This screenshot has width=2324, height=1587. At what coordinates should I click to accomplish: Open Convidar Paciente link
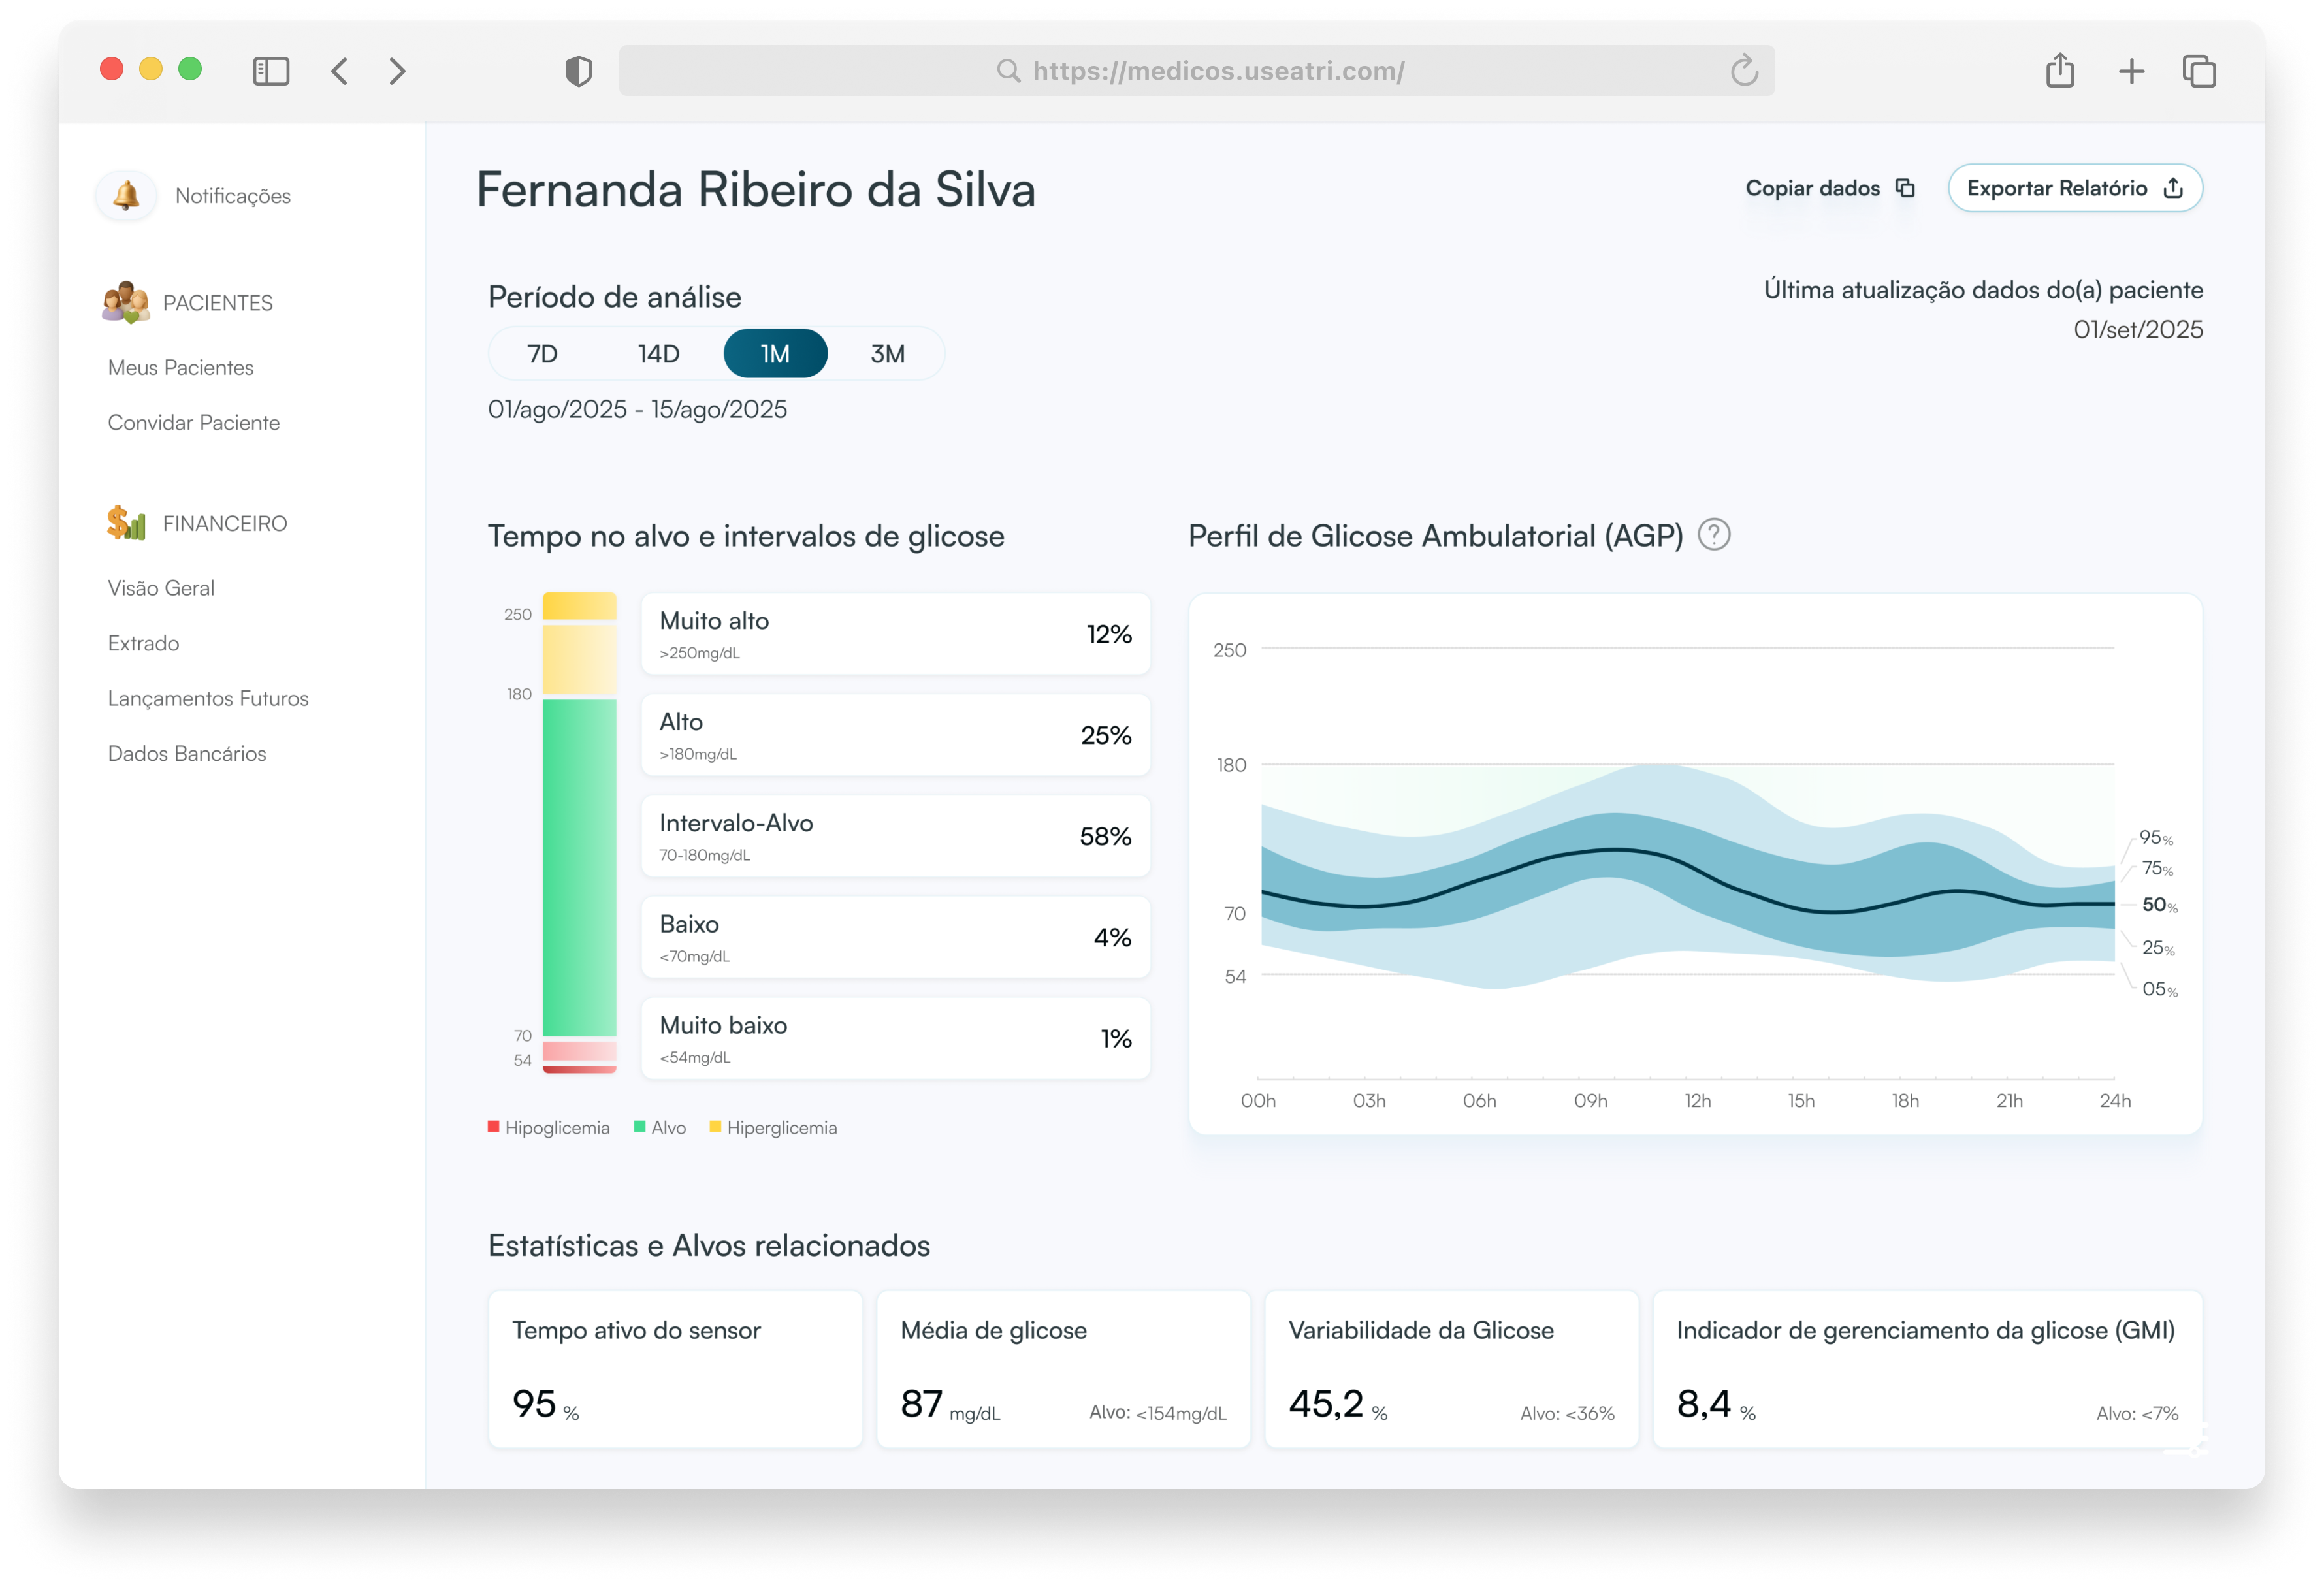coord(194,422)
